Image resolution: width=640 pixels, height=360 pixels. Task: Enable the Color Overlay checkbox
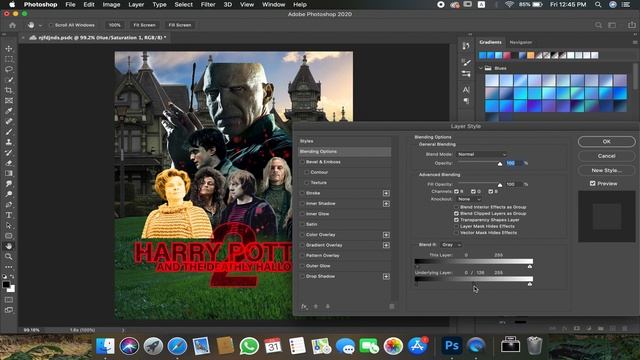pos(302,235)
